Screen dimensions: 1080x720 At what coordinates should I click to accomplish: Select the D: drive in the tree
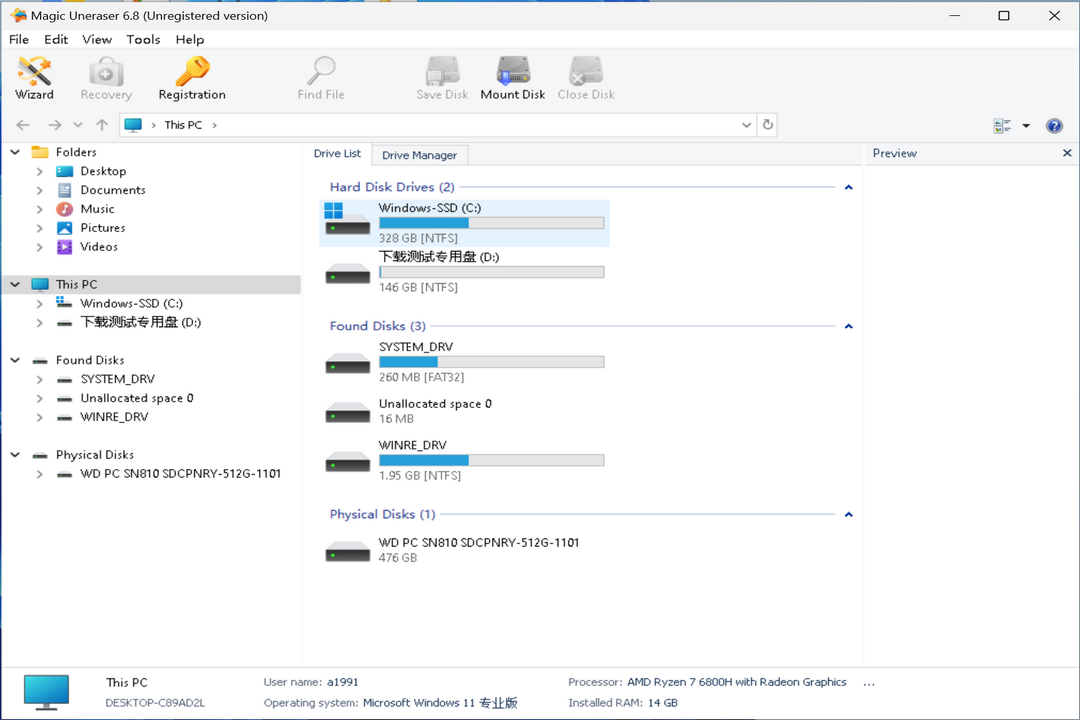point(141,322)
